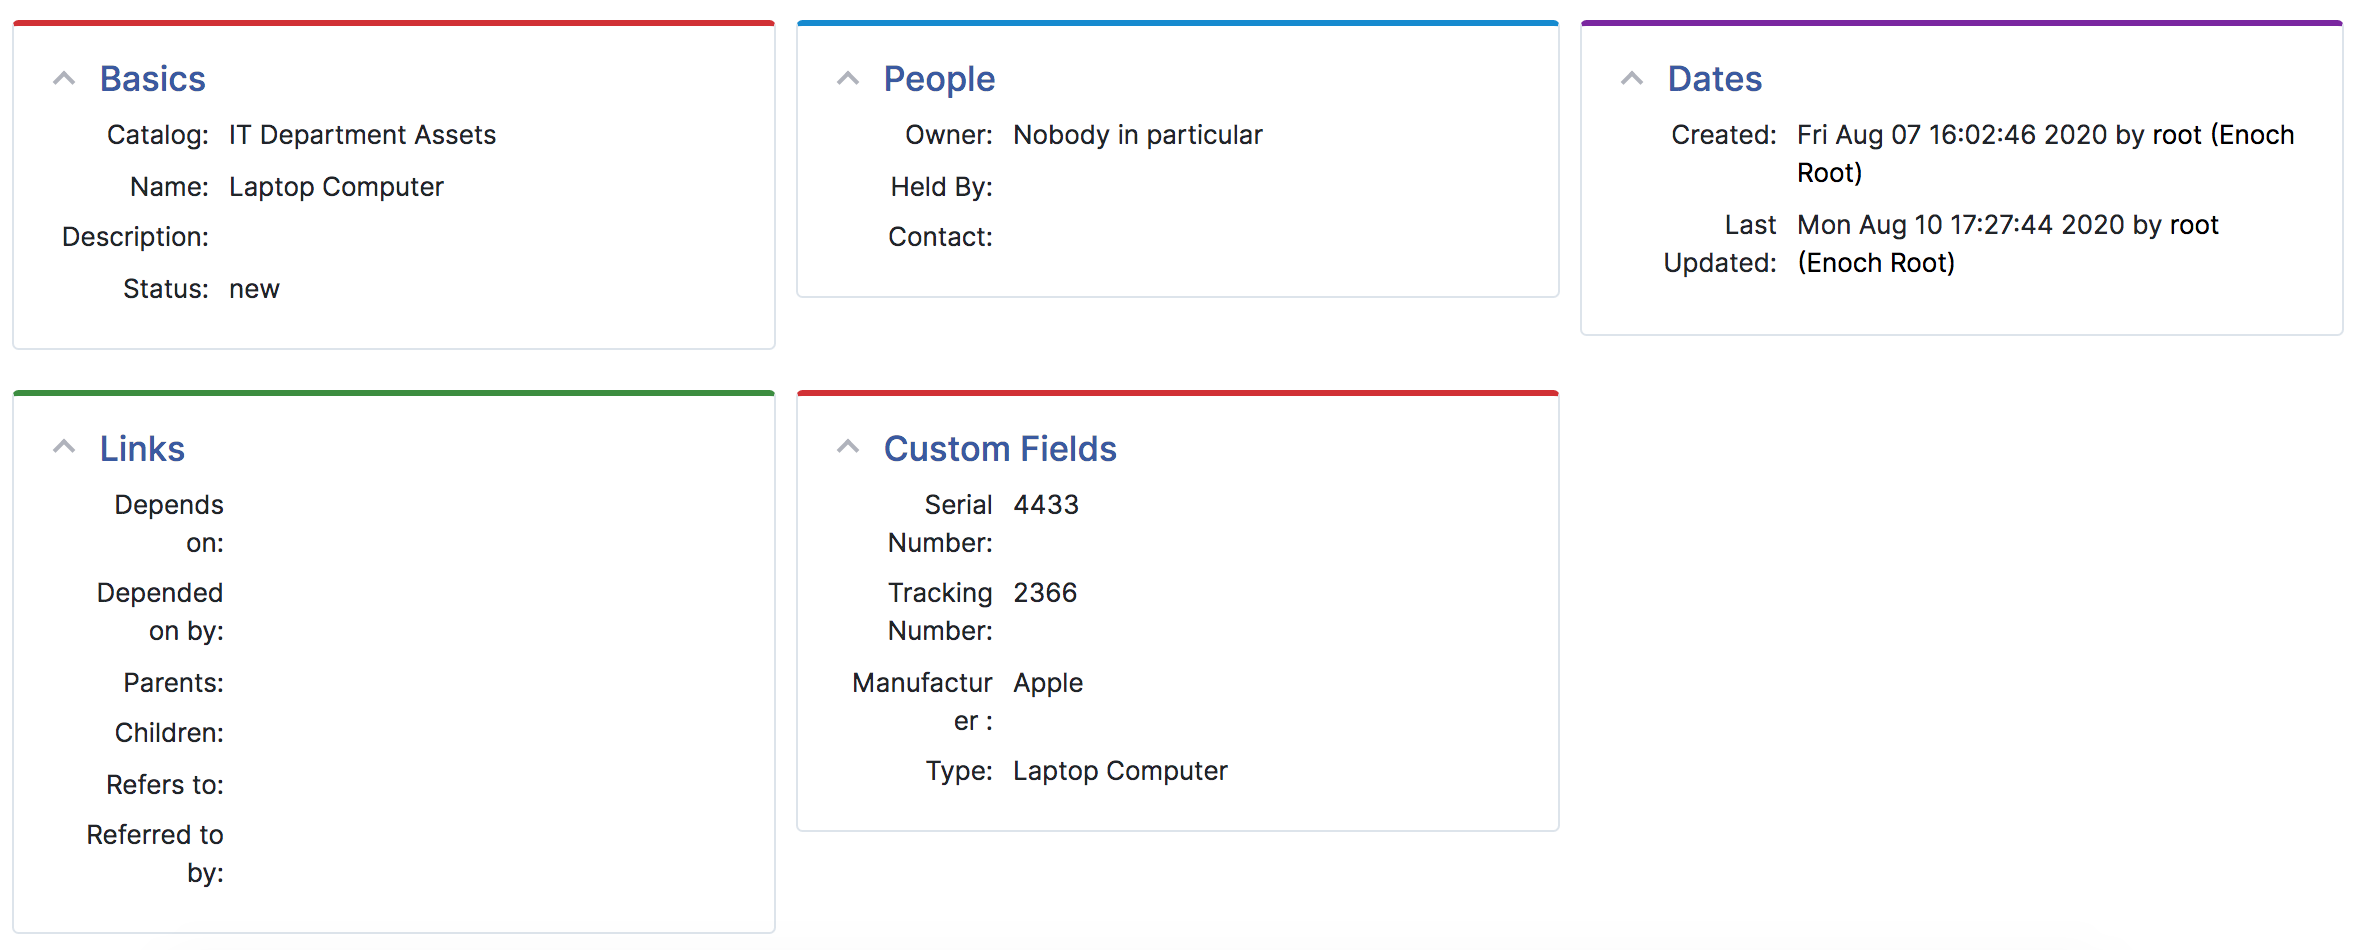Collapse the Basics panel chevron
Viewport: 2356px width, 950px height.
pos(63,77)
